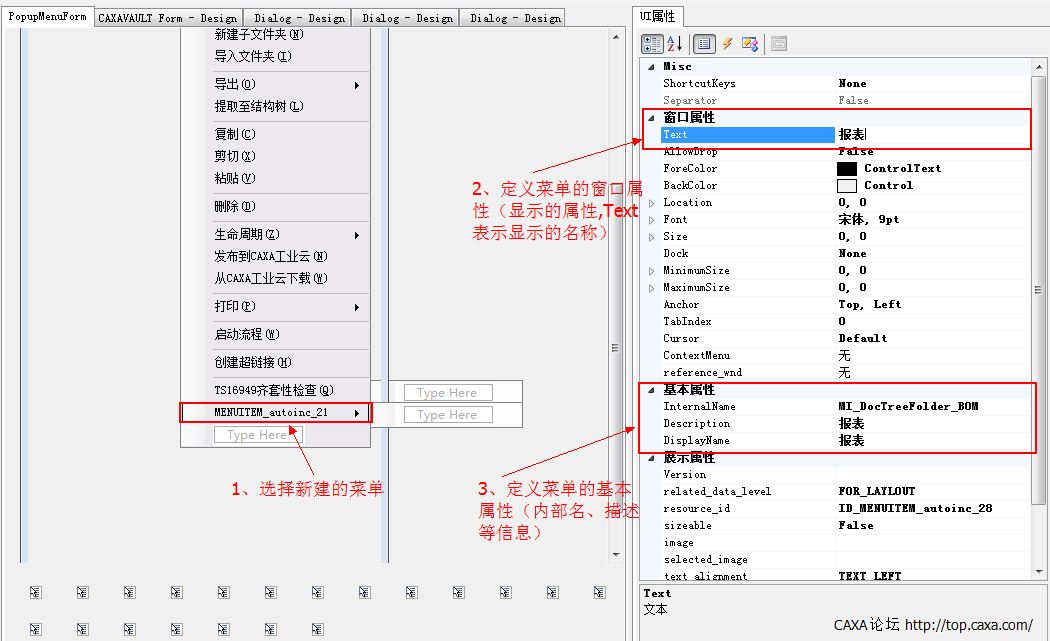Select 创建超链接(H) menu item
This screenshot has height=641, width=1050.
tap(252, 362)
